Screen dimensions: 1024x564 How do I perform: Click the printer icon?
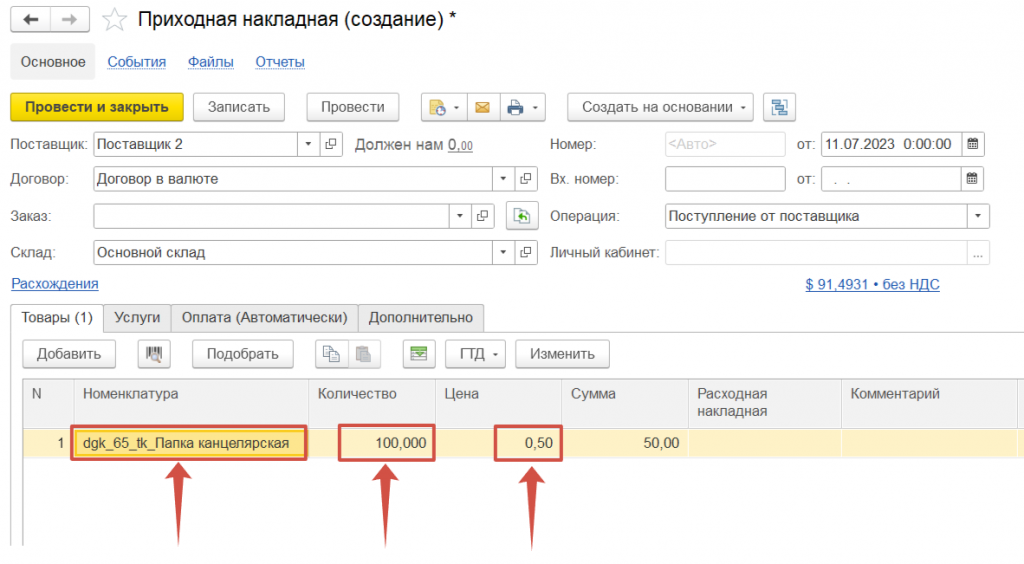(x=515, y=107)
